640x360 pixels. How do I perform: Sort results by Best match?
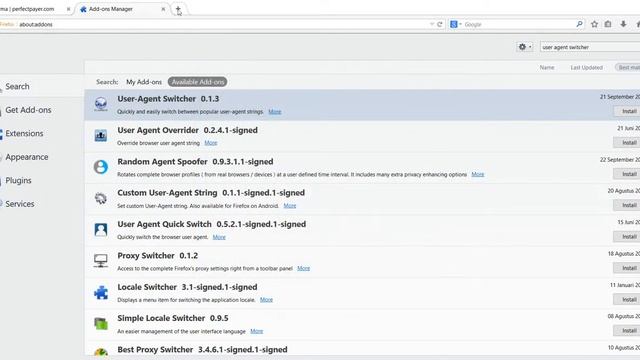click(629, 67)
